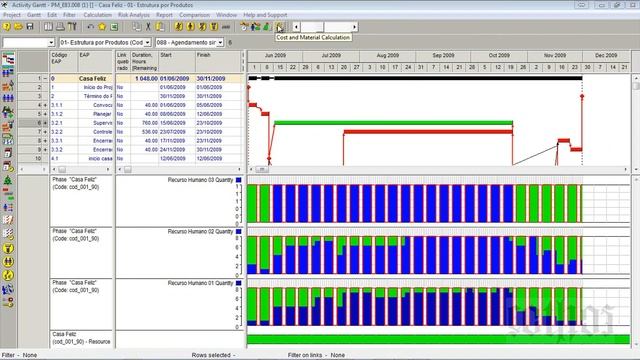The height and width of the screenshot is (360, 640).
Task: Click the clock scheduling calculation toolbar icon
Action: (x=244, y=27)
